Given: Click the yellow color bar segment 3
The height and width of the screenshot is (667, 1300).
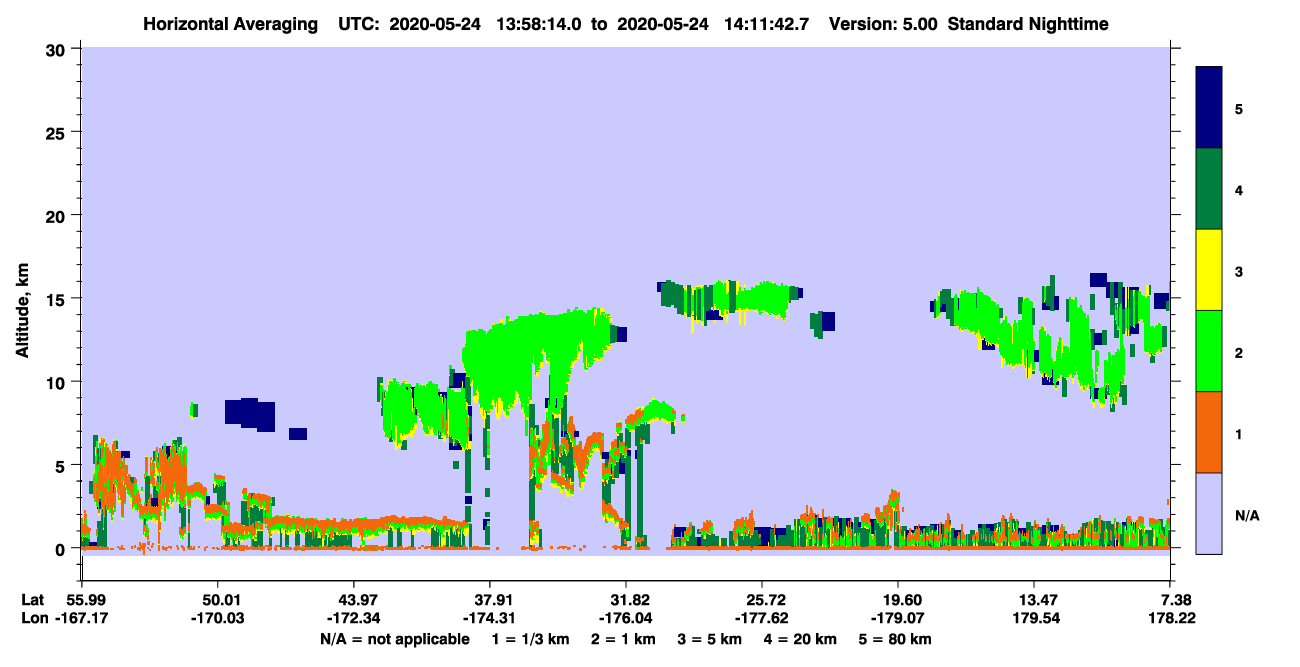Looking at the screenshot, I should pos(1209,270).
